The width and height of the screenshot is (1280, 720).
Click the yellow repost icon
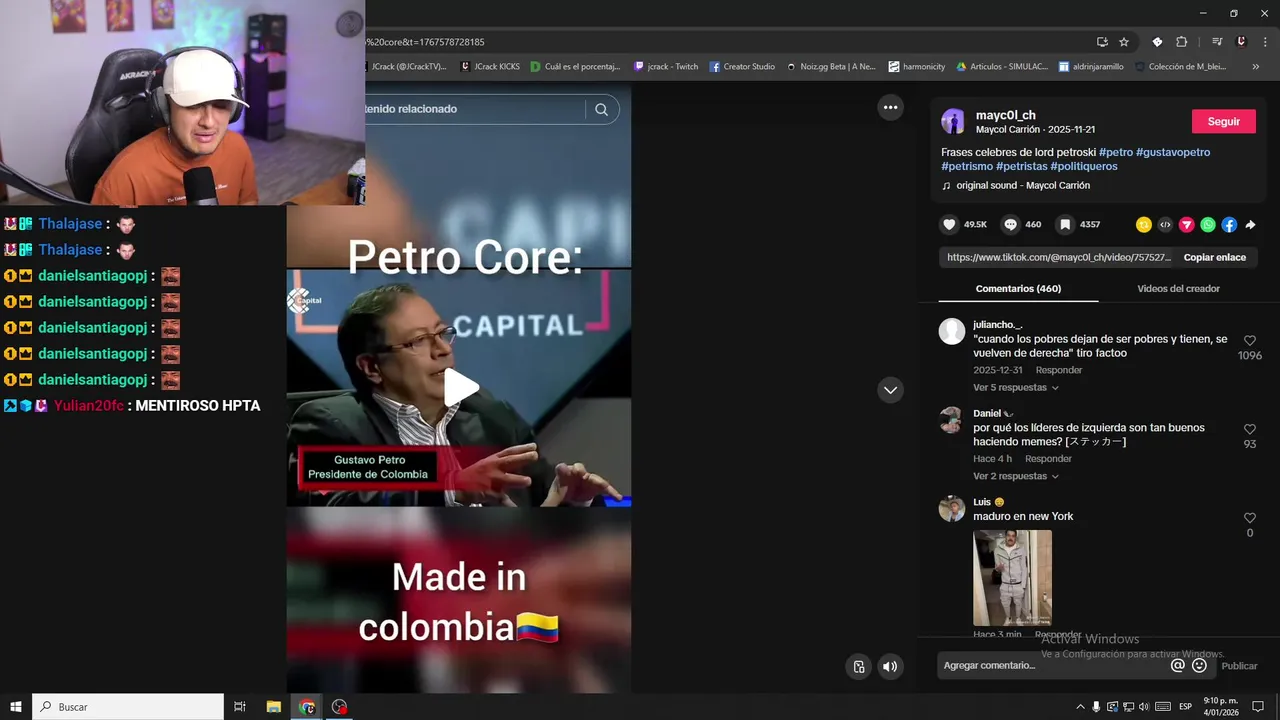pos(1143,225)
